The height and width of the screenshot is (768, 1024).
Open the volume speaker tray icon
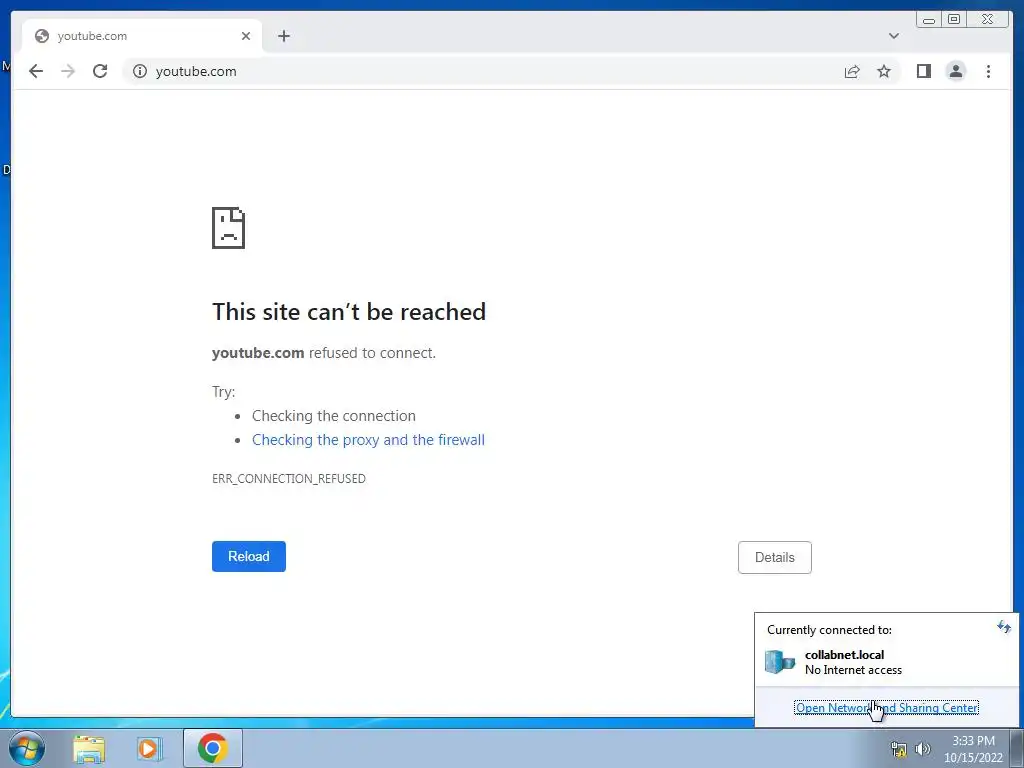coord(922,749)
